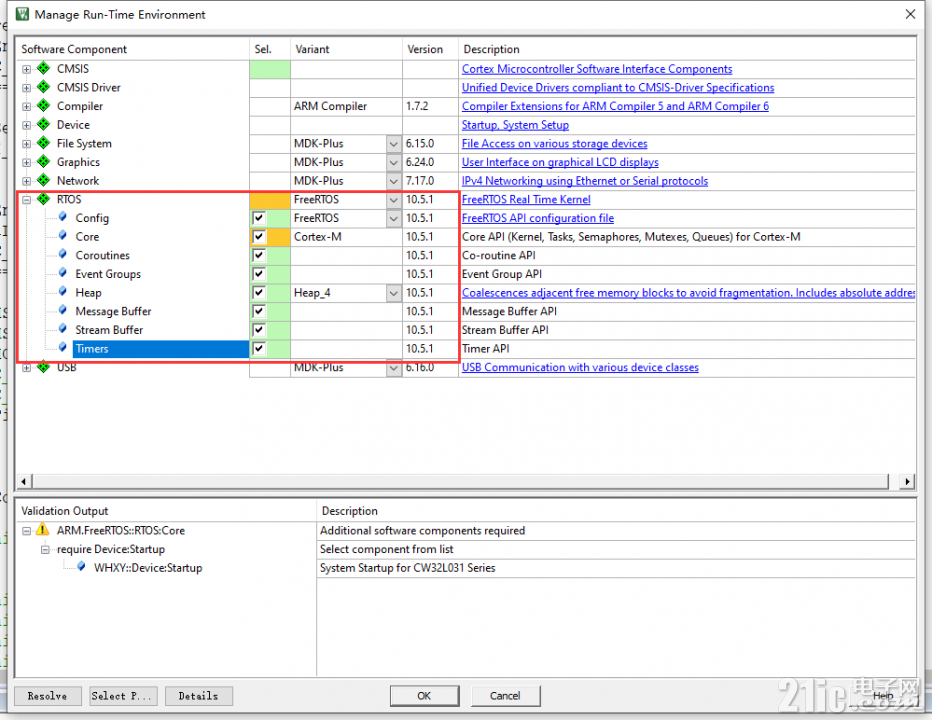The height and width of the screenshot is (720, 932).
Task: Open the USB Communication with various device classes link
Action: [x=580, y=367]
